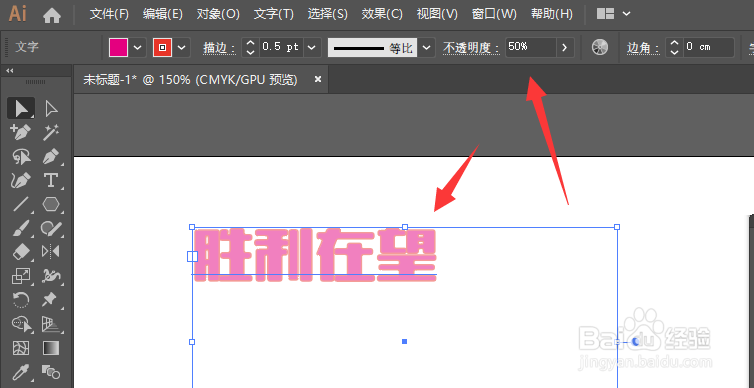Open the stroke weight dropdown arrow
The width and height of the screenshot is (754, 388).
312,47
